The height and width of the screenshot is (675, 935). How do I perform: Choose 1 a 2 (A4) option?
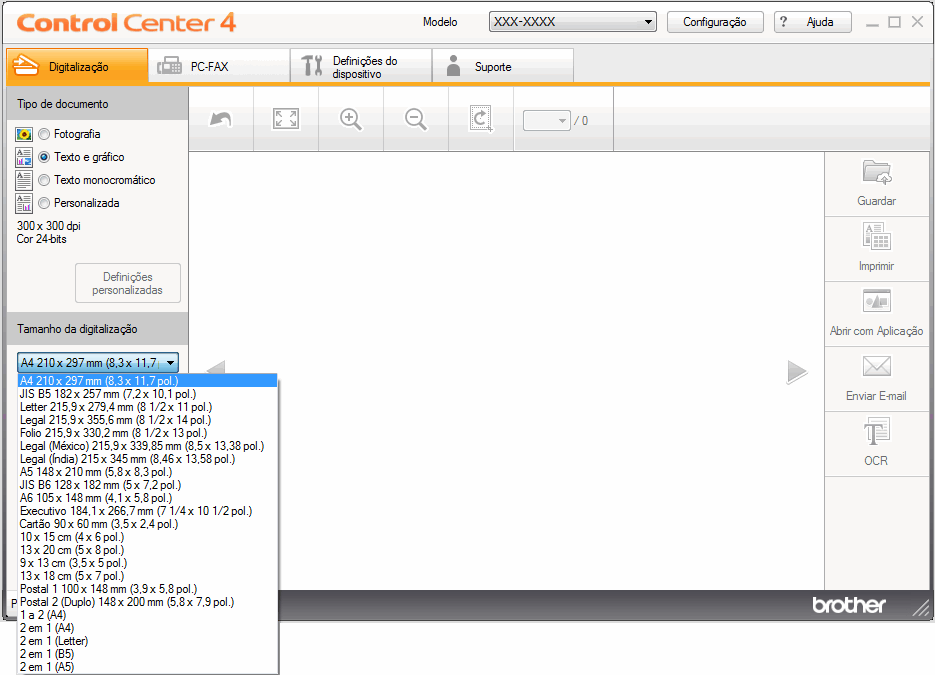(148, 615)
